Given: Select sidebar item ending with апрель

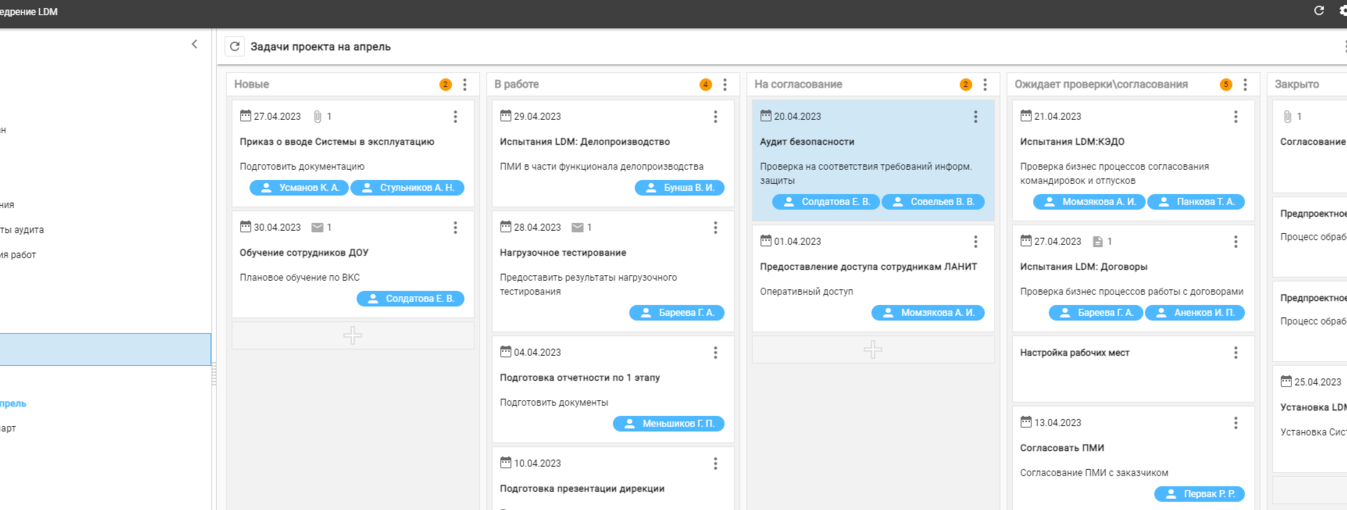Looking at the screenshot, I should 13,404.
